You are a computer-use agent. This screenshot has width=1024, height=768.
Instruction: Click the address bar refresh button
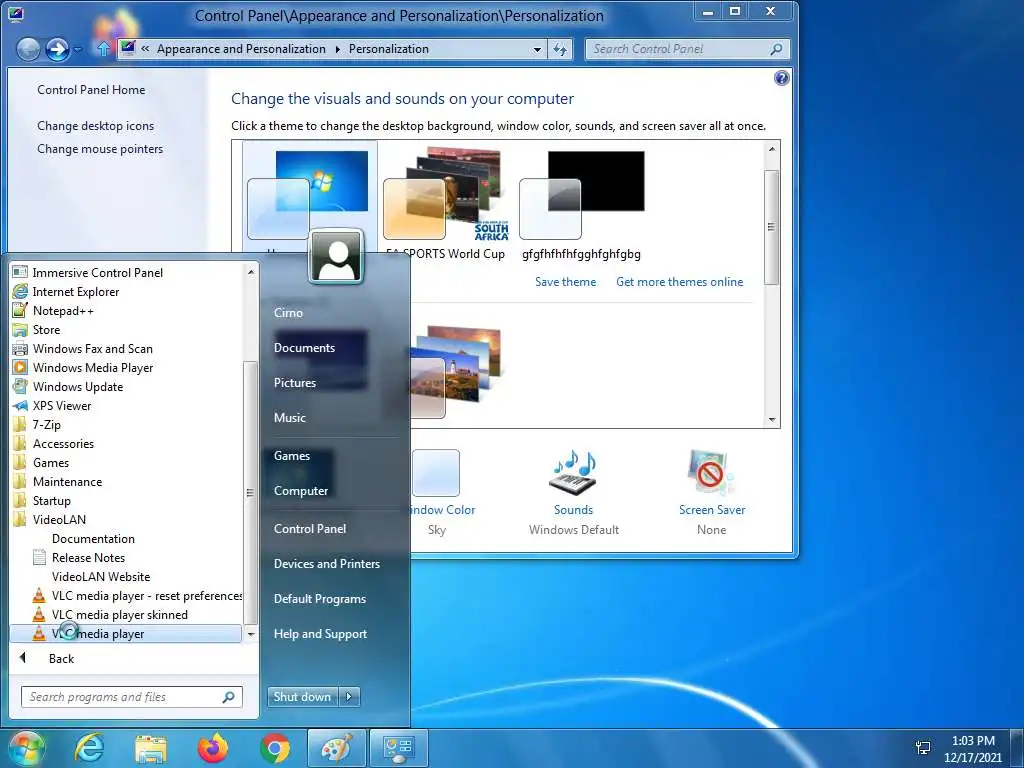(x=560, y=49)
